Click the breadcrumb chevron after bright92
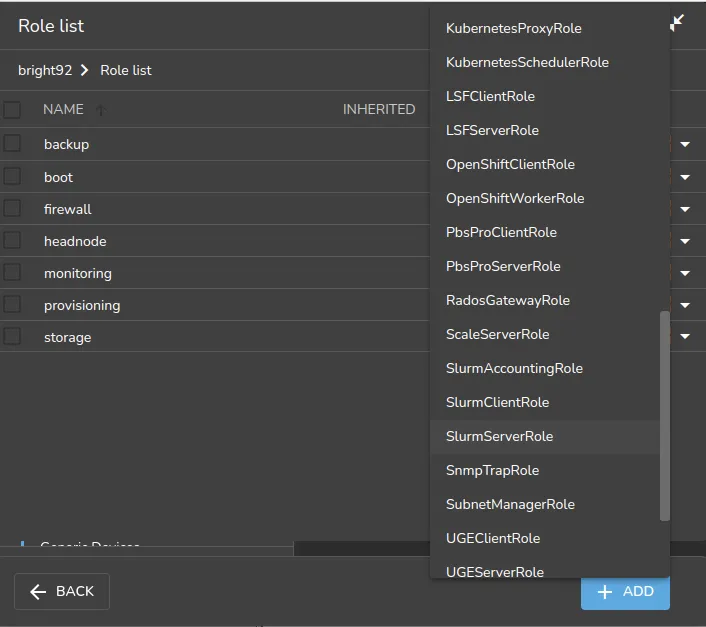 coord(84,70)
